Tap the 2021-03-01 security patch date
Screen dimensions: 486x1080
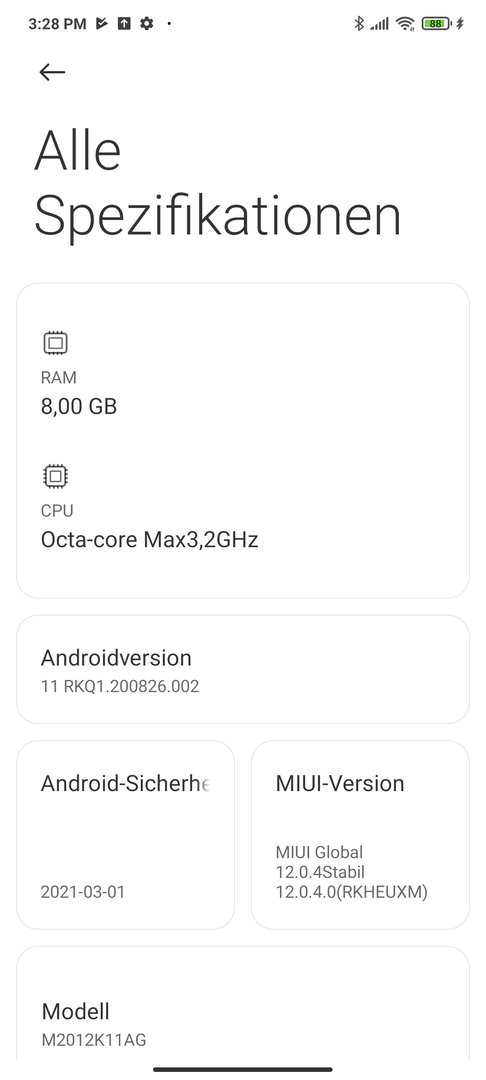pos(83,892)
